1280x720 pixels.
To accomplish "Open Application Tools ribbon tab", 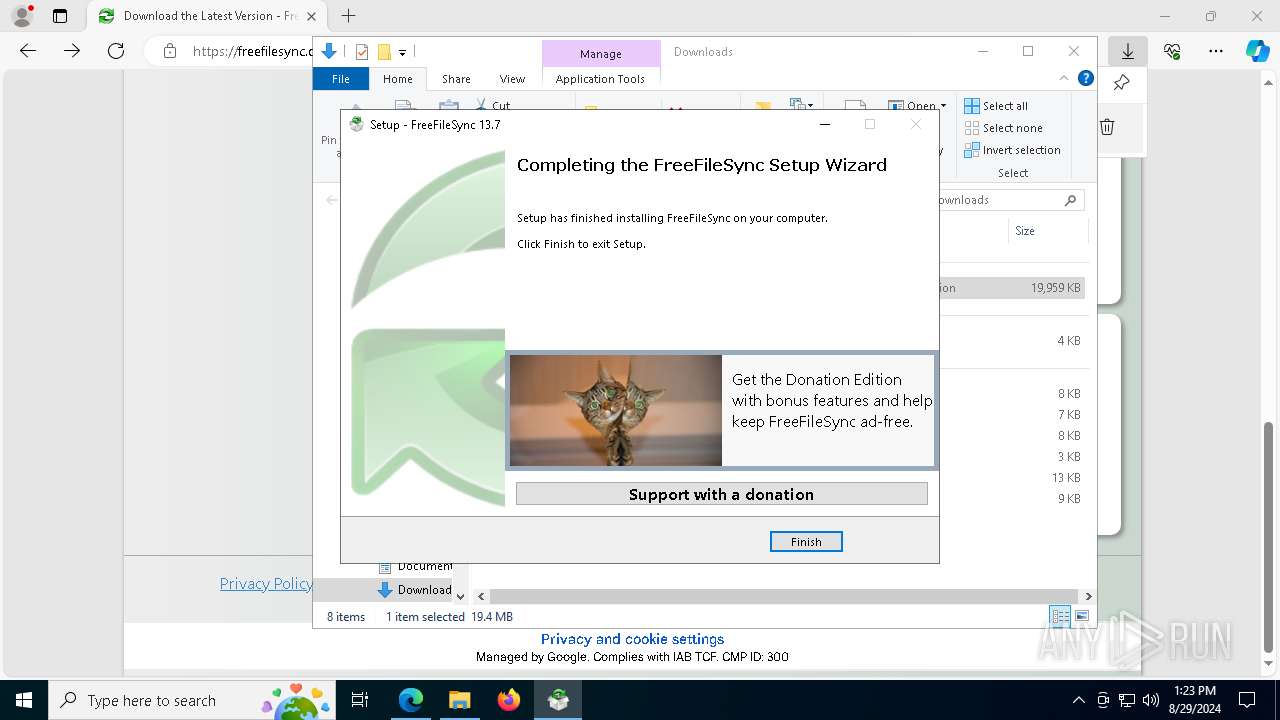I will (600, 79).
